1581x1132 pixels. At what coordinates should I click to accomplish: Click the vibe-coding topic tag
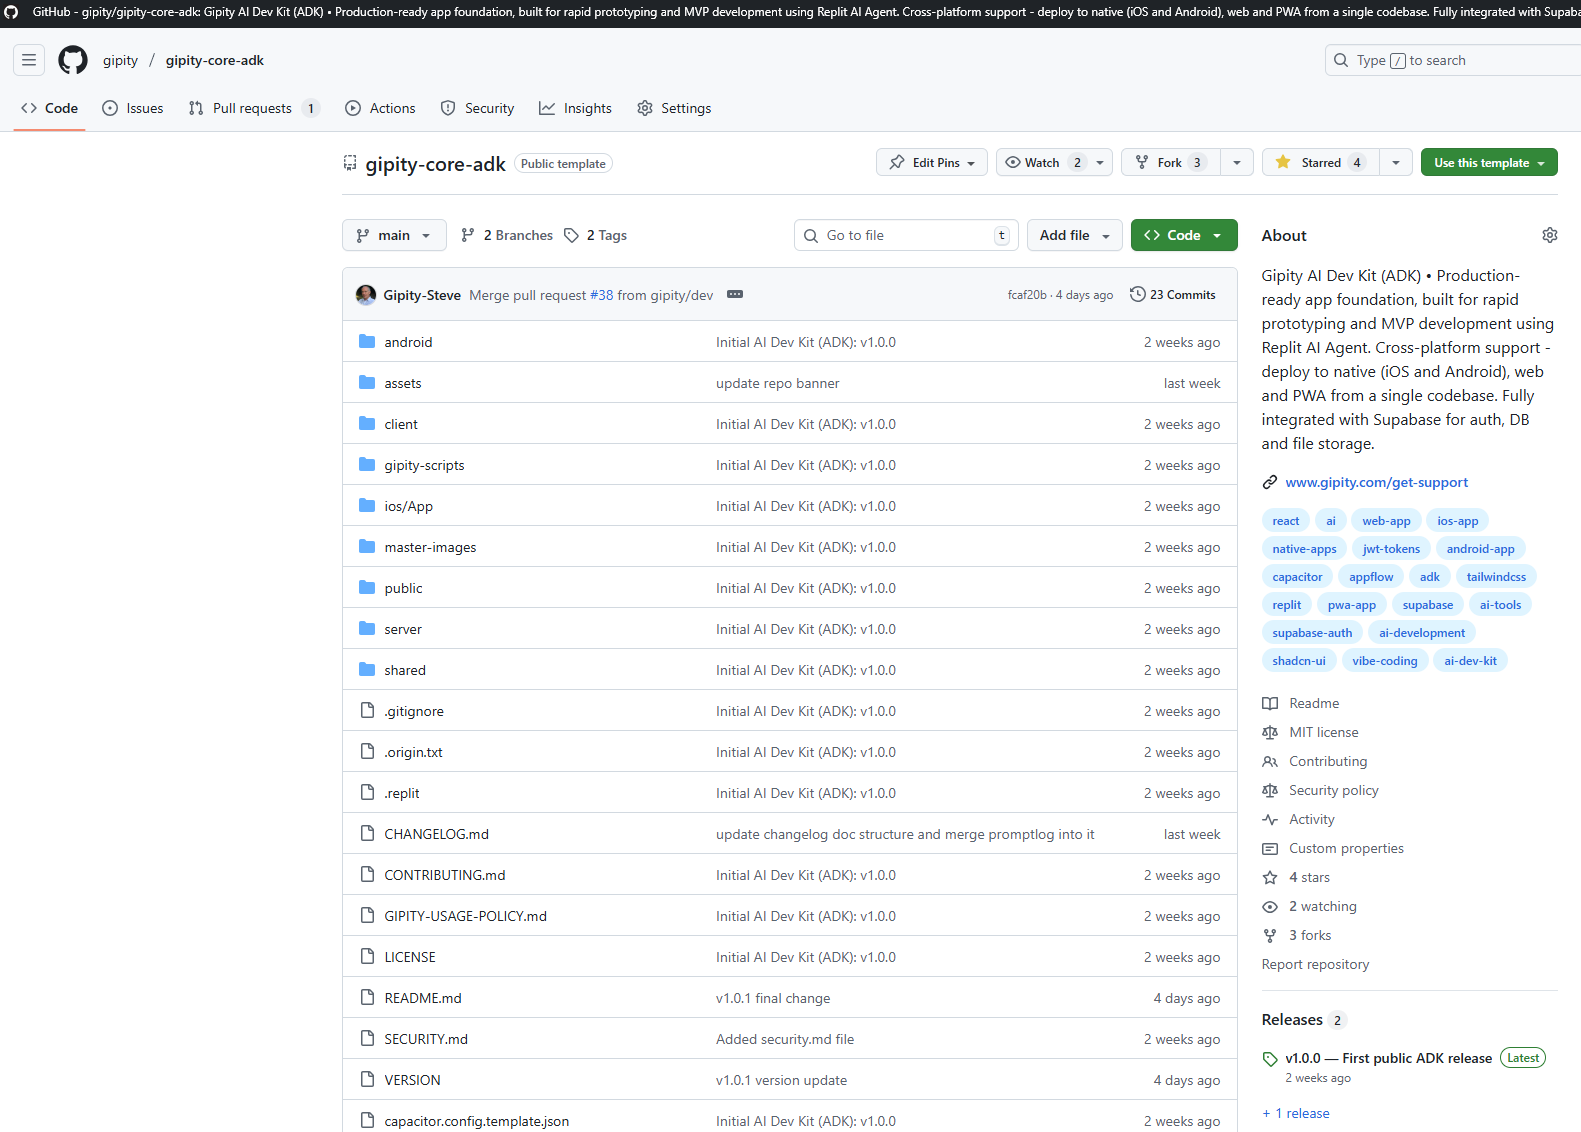pos(1385,661)
